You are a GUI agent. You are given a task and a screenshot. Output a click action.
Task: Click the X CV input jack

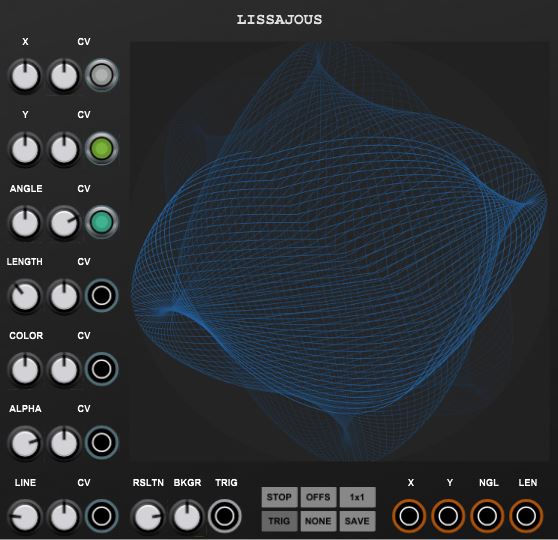102,75
